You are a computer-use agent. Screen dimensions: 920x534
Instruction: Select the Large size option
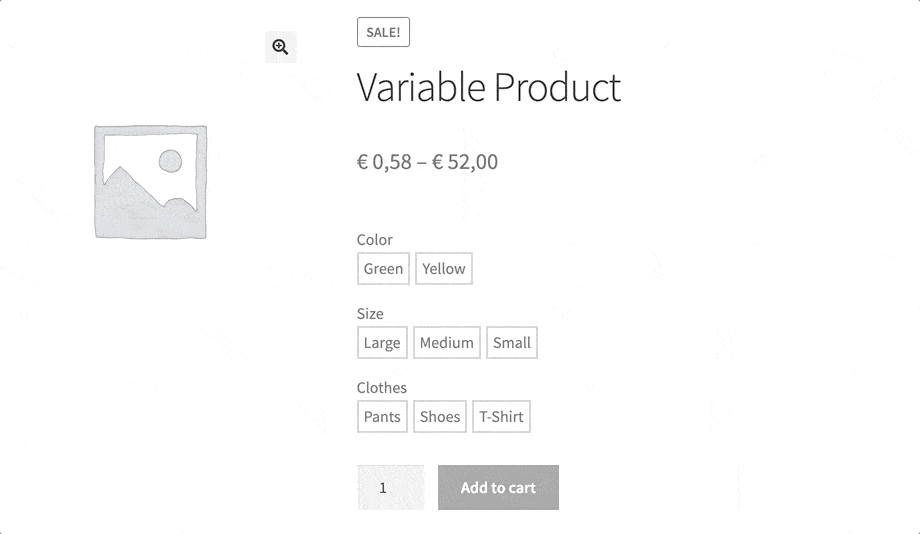pyautogui.click(x=382, y=343)
